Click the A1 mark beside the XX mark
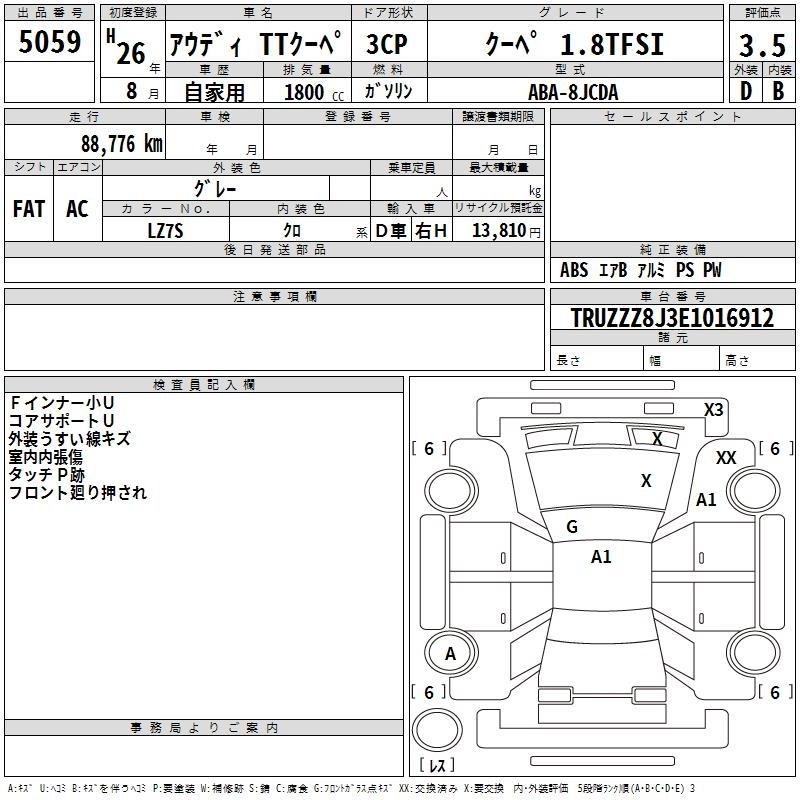 [706, 499]
